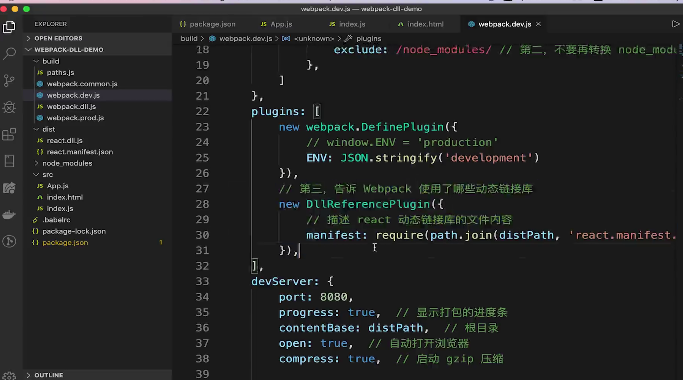
Task: Open the Search view icon
Action: (9, 54)
